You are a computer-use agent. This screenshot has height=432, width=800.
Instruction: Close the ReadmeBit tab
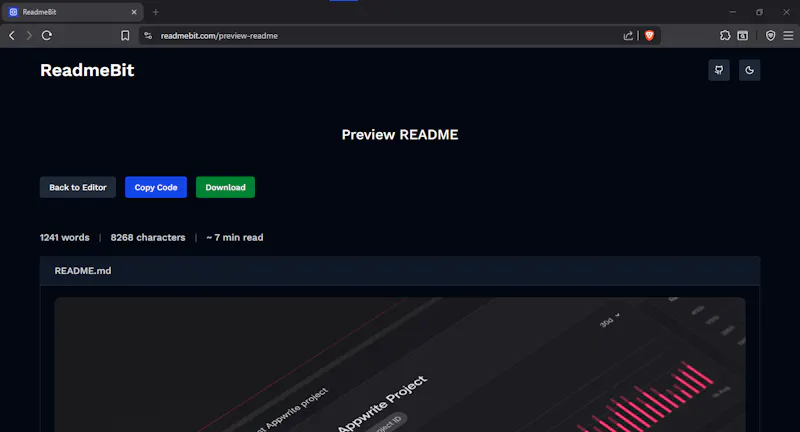[134, 12]
